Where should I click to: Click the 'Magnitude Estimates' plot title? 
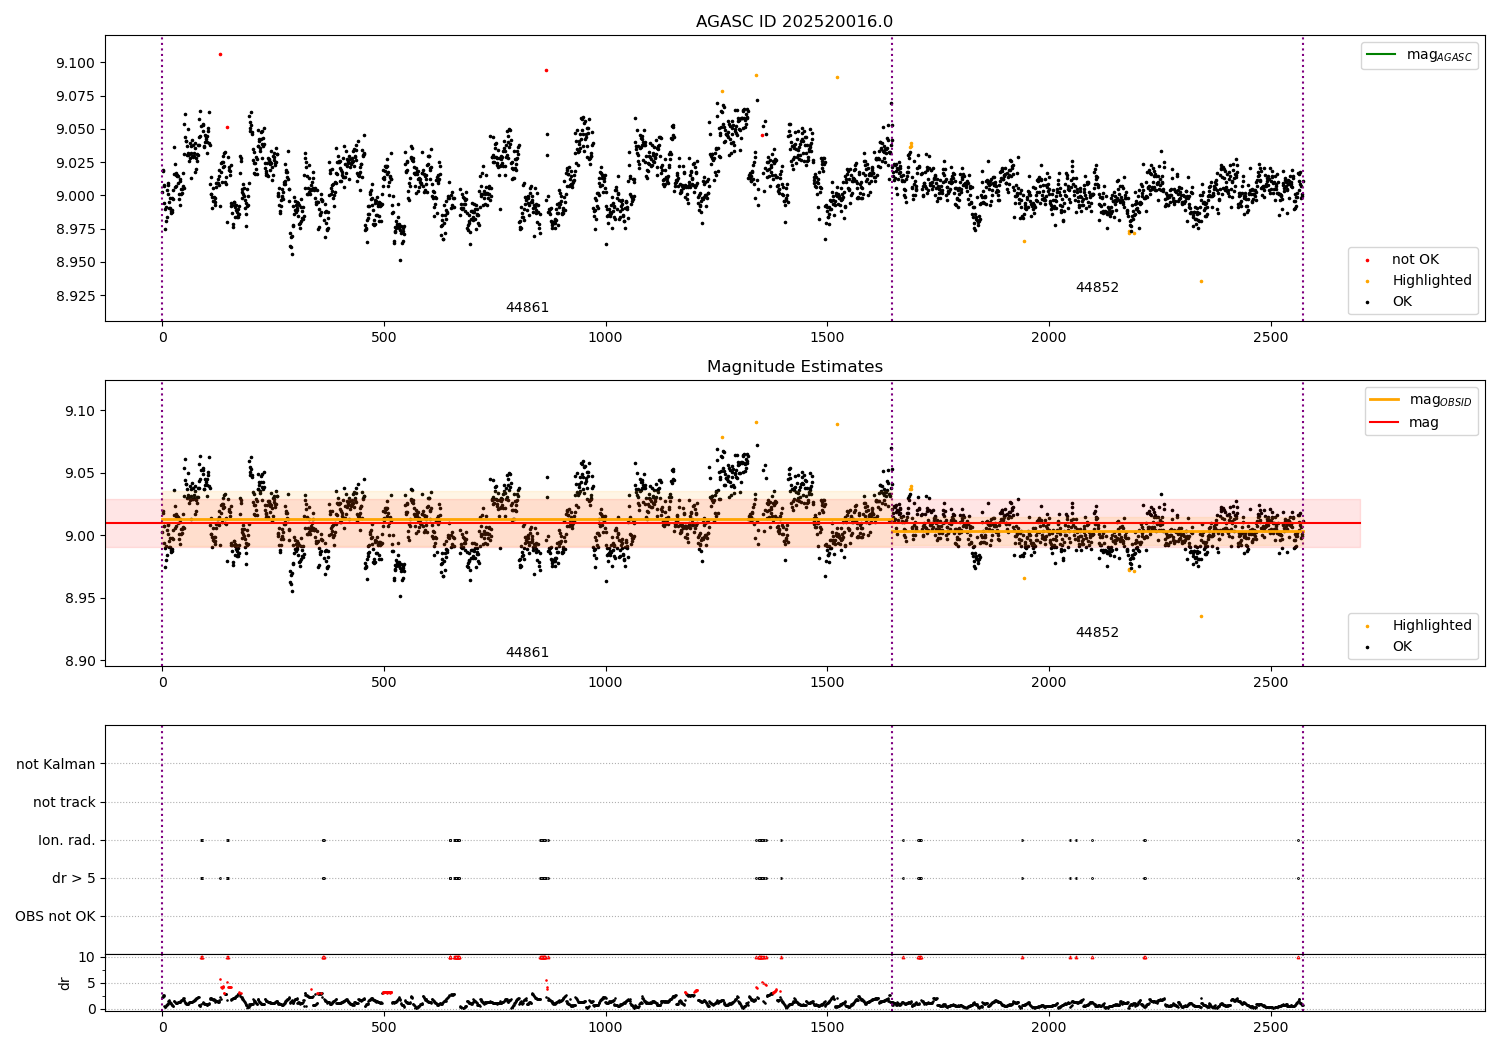pos(794,367)
